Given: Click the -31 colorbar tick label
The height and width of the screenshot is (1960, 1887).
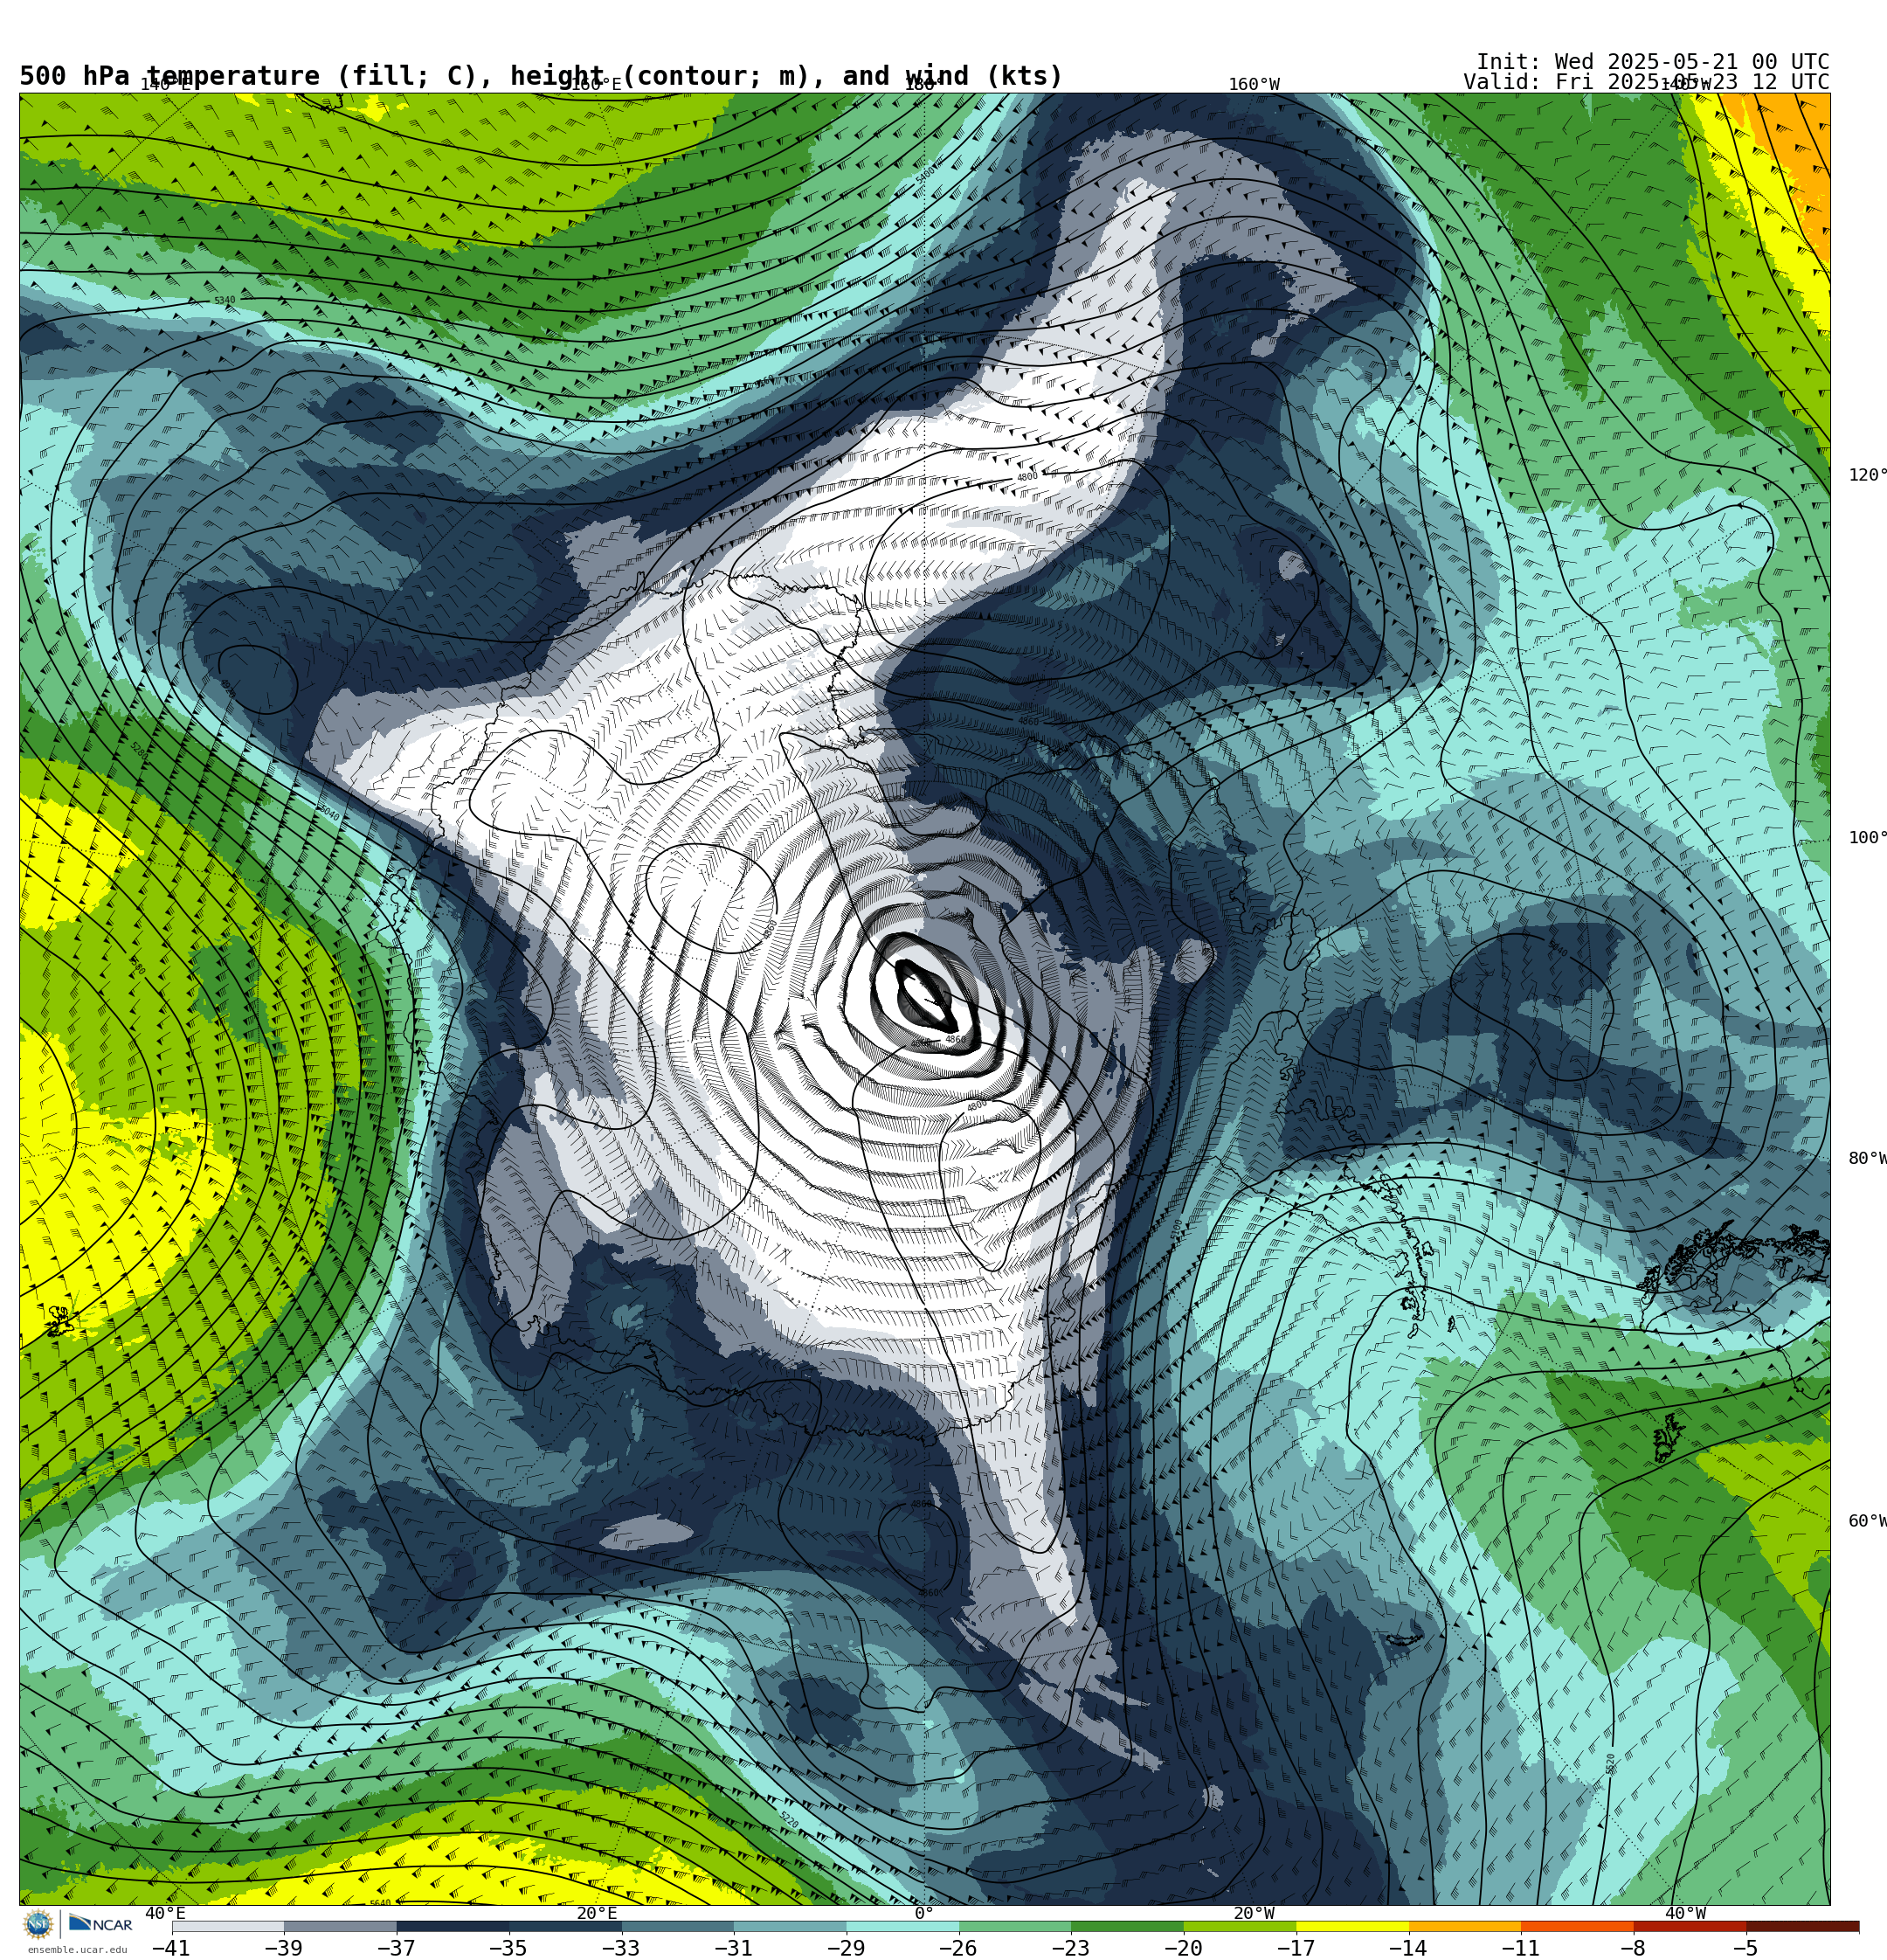Looking at the screenshot, I should [733, 1948].
